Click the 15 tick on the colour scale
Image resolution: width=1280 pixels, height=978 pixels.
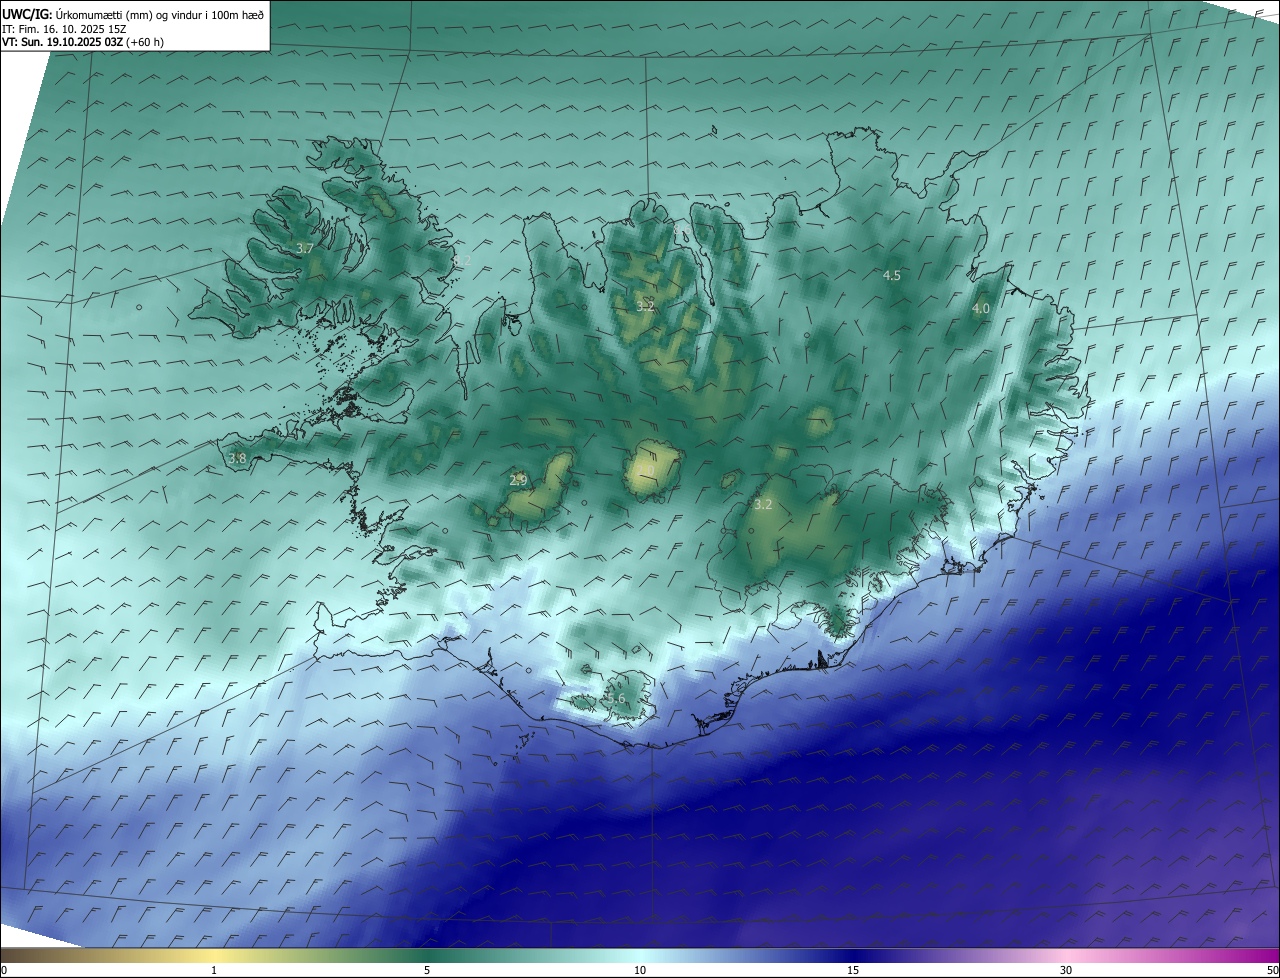click(x=853, y=970)
